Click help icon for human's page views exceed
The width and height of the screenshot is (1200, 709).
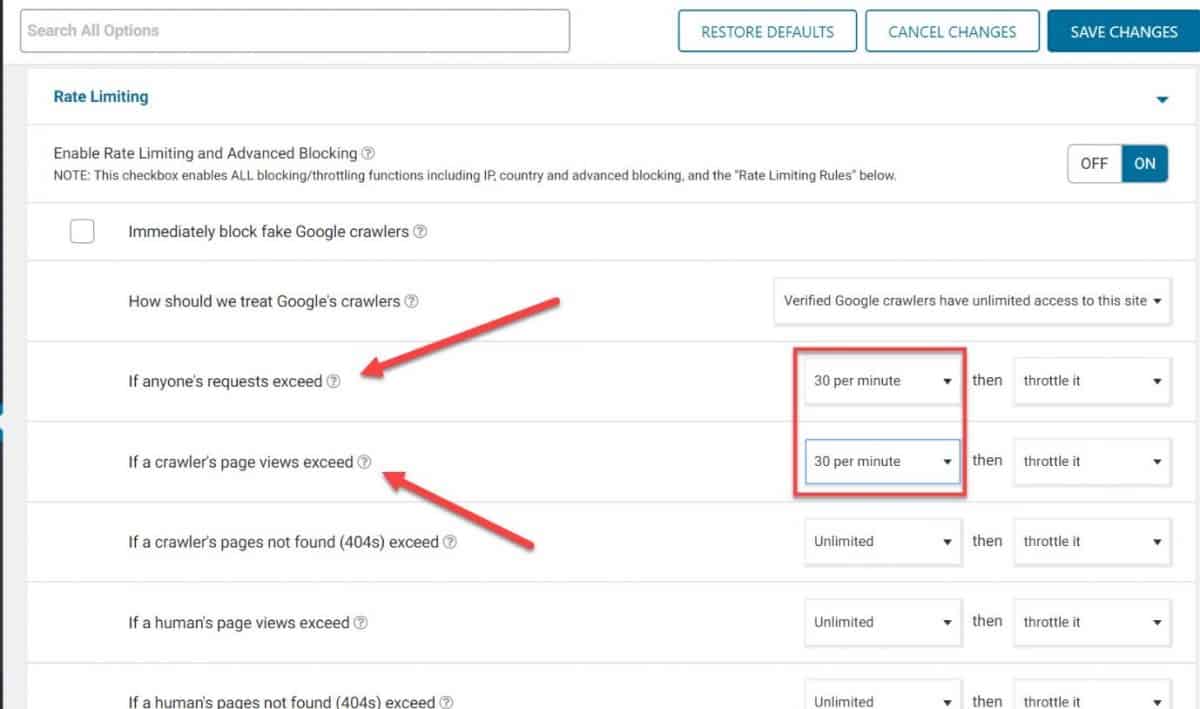click(361, 623)
